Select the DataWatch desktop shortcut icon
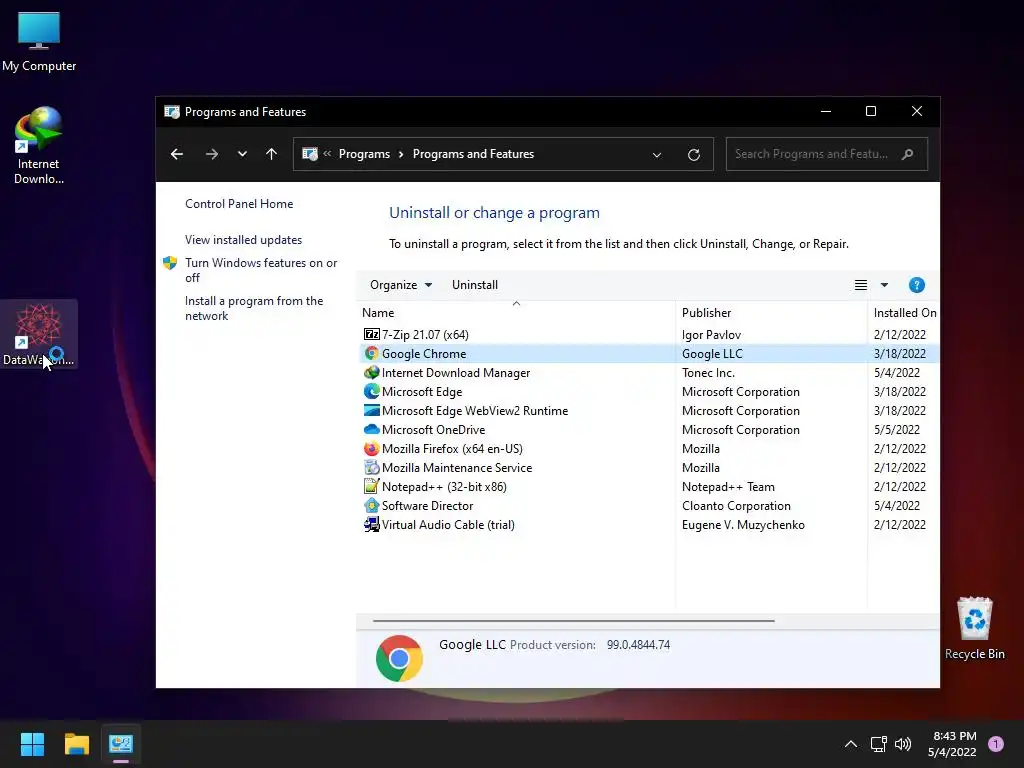This screenshot has width=1024, height=768. (39, 334)
